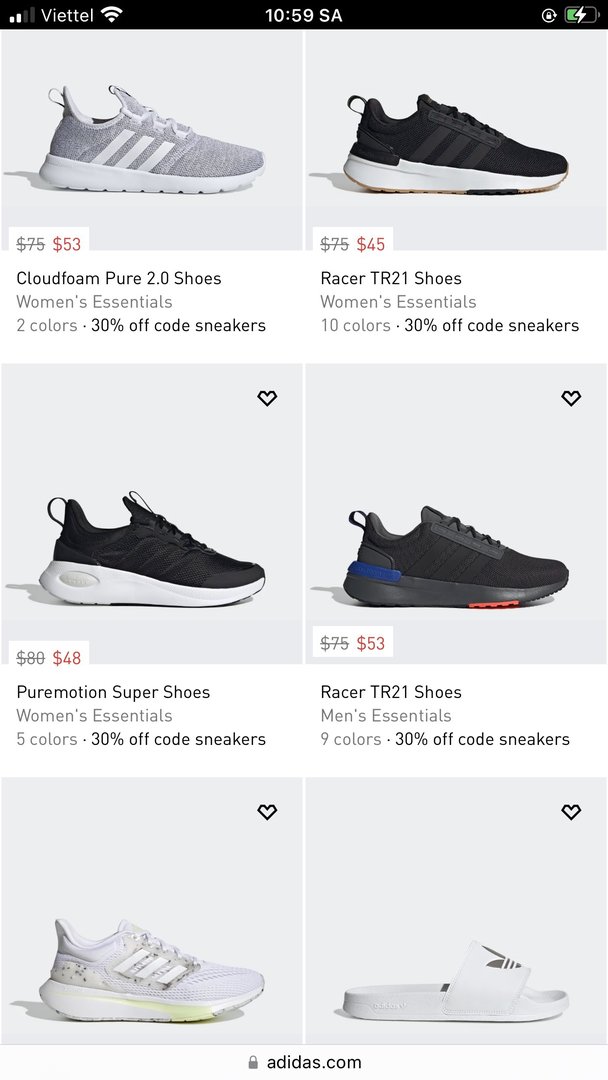
Task: Select the Racer TR21 Shoes Women's Essentials title
Action: point(391,278)
